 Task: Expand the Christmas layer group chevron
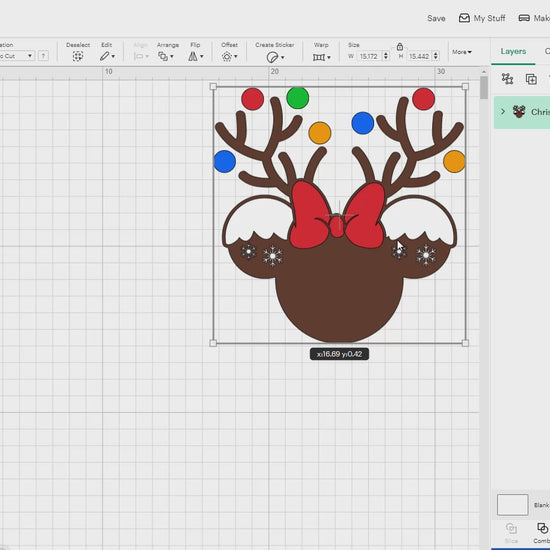503,112
